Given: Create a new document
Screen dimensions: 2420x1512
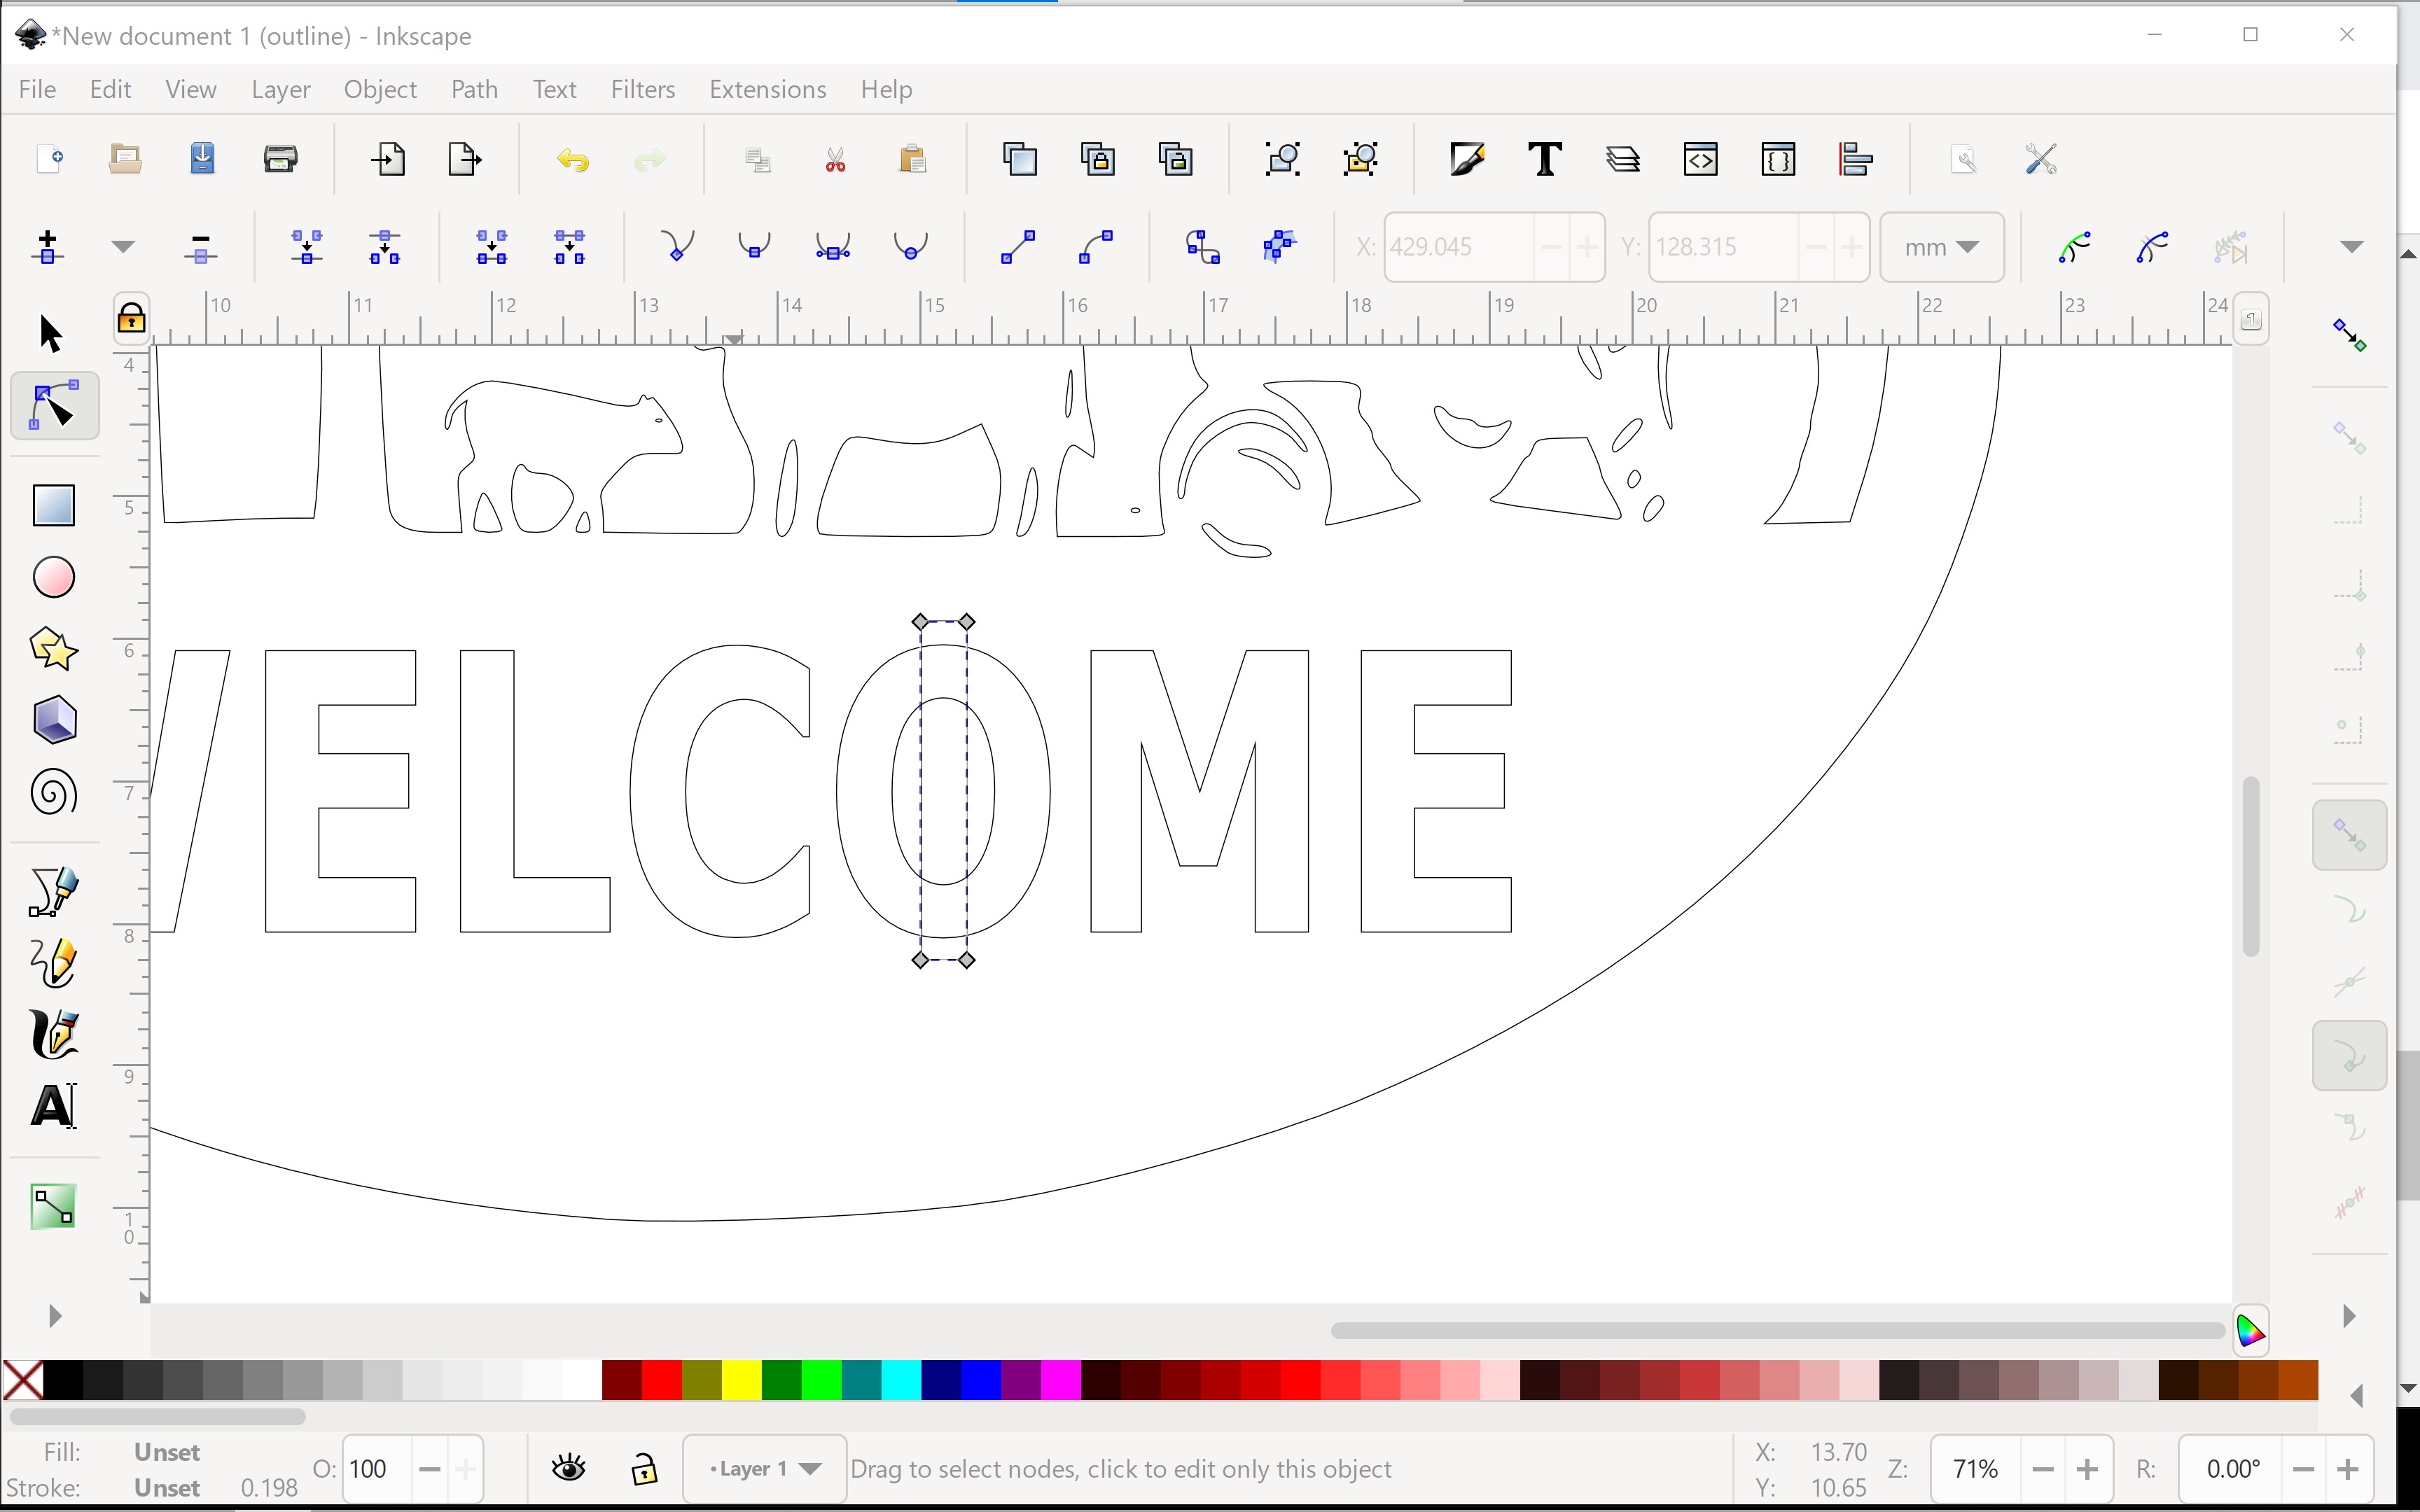Looking at the screenshot, I should 50,159.
